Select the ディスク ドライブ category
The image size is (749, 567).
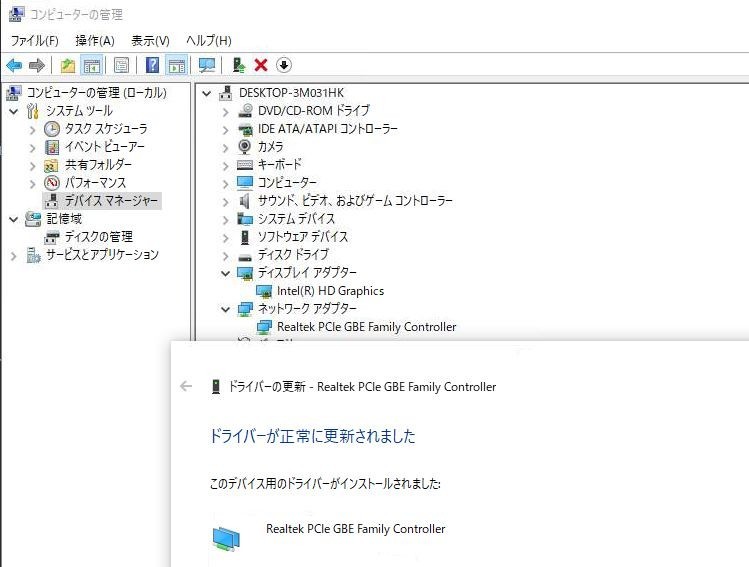[x=293, y=255]
